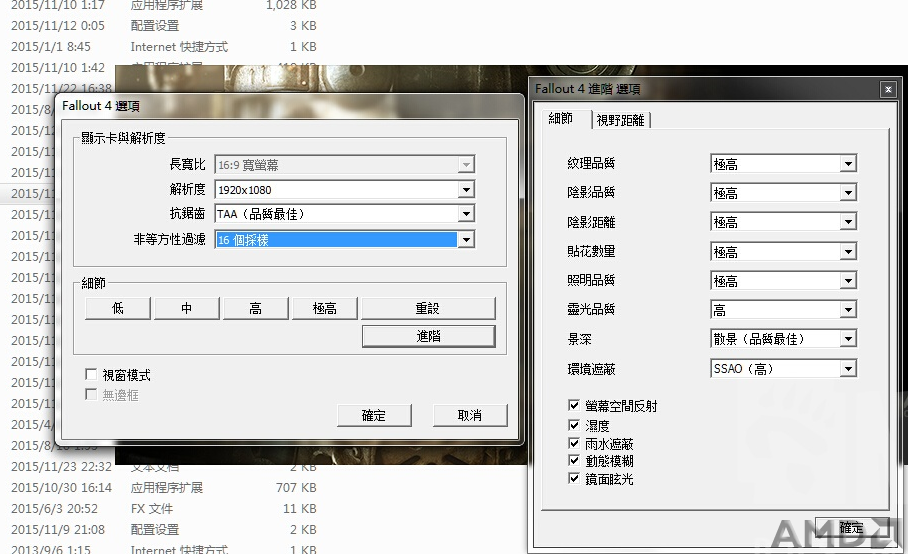
Task: Disable 雨水遮蔽 checkbox
Action: pyautogui.click(x=574, y=443)
